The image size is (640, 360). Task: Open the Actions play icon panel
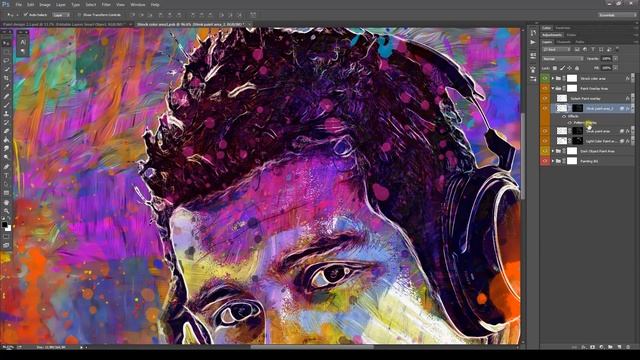[x=533, y=42]
